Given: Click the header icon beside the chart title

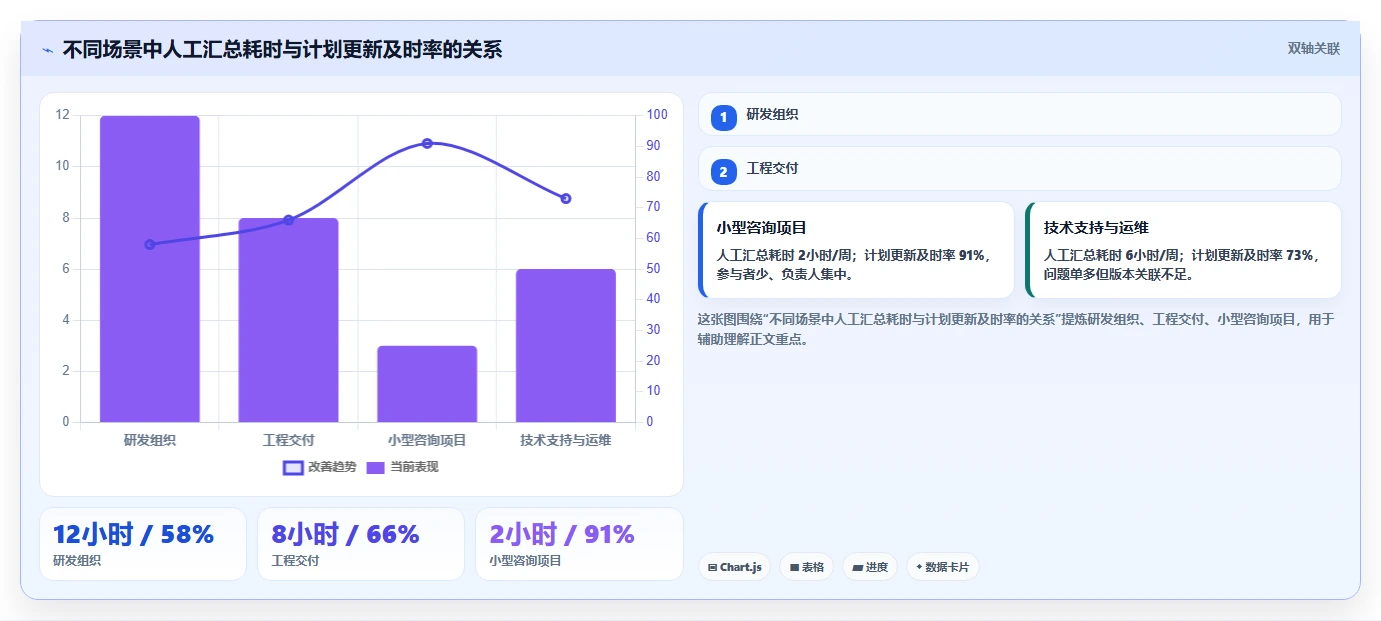Looking at the screenshot, I should point(47,50).
